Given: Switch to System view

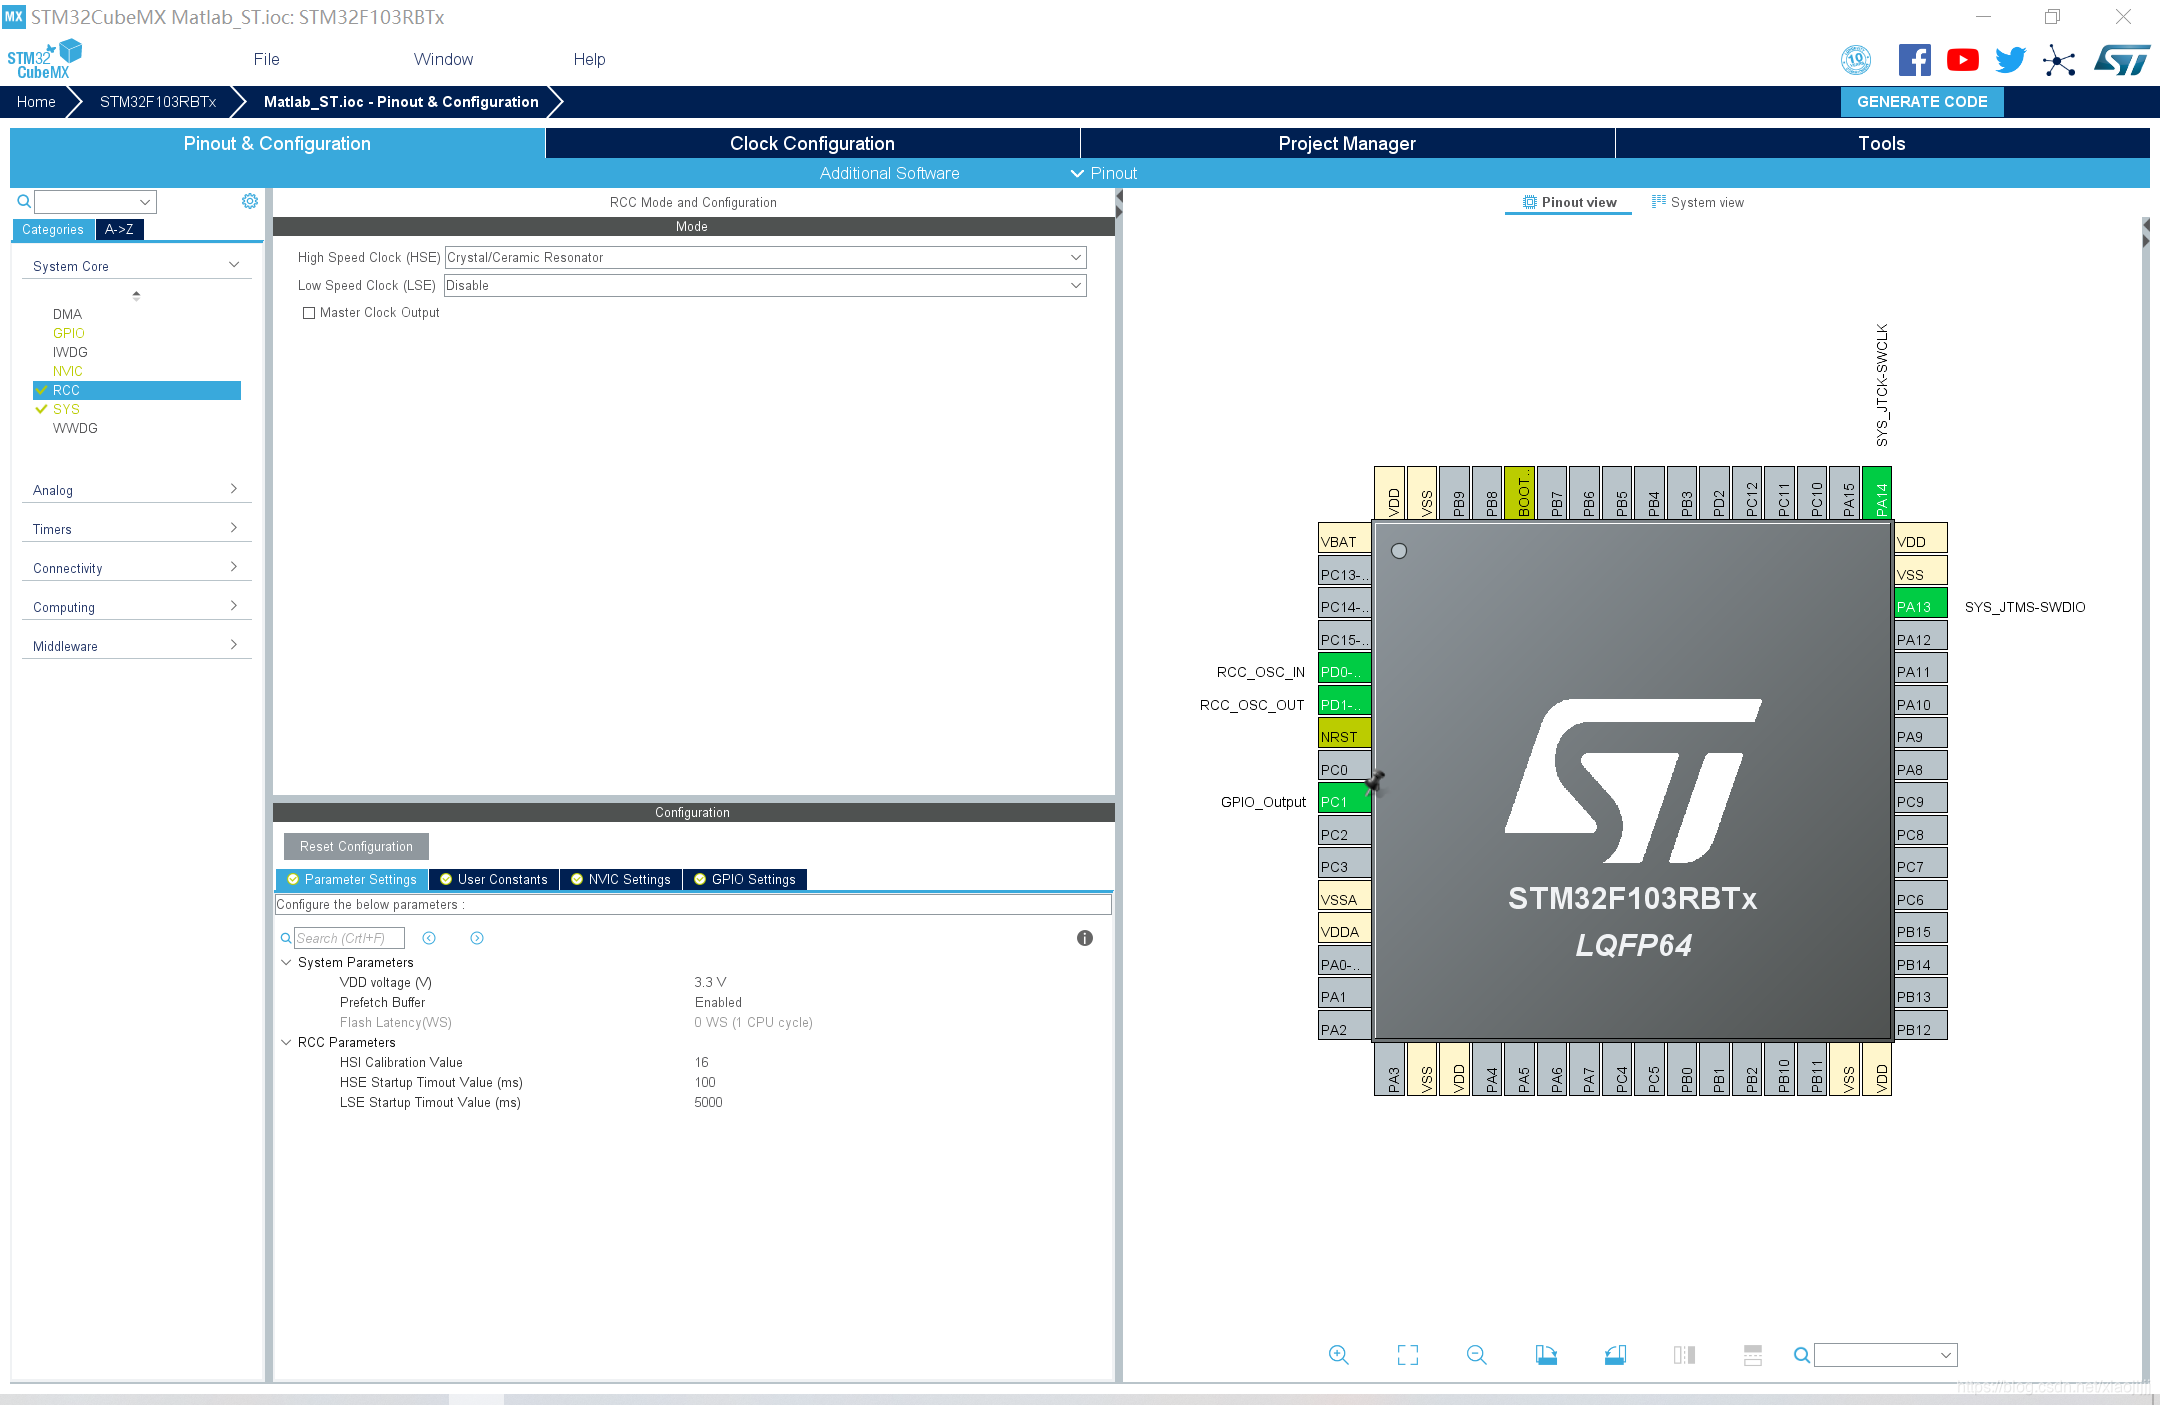Looking at the screenshot, I should [1698, 202].
